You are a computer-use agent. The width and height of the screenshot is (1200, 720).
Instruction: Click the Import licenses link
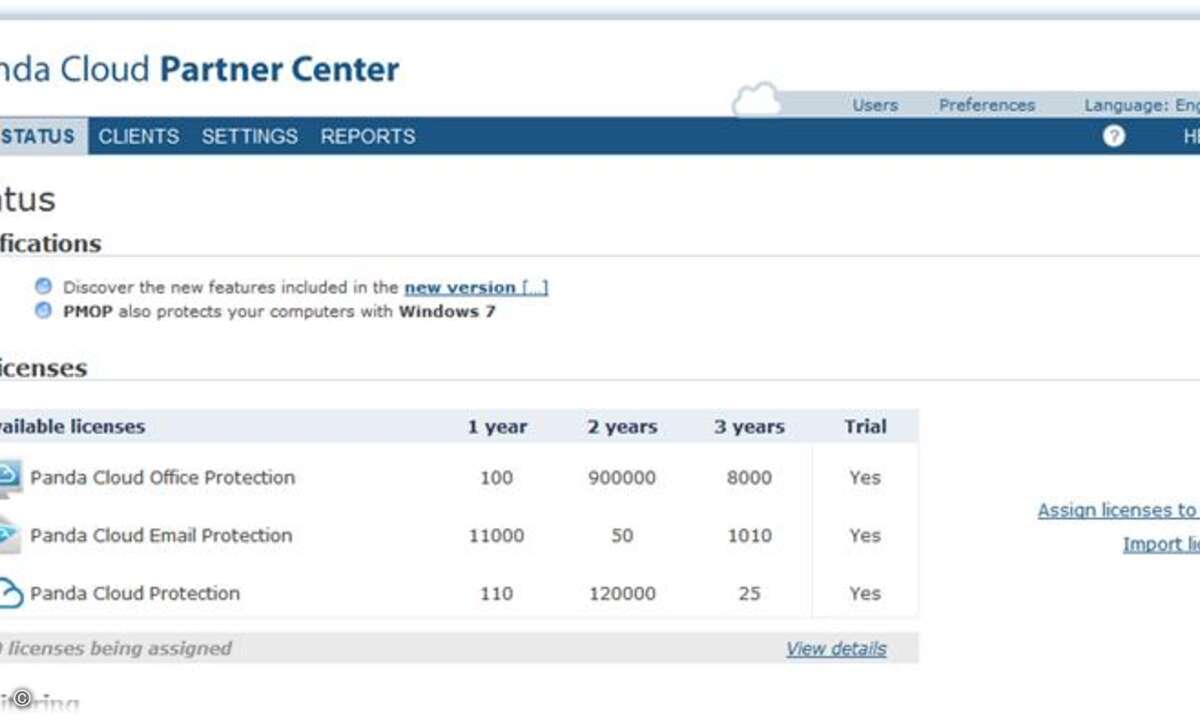click(x=1161, y=544)
